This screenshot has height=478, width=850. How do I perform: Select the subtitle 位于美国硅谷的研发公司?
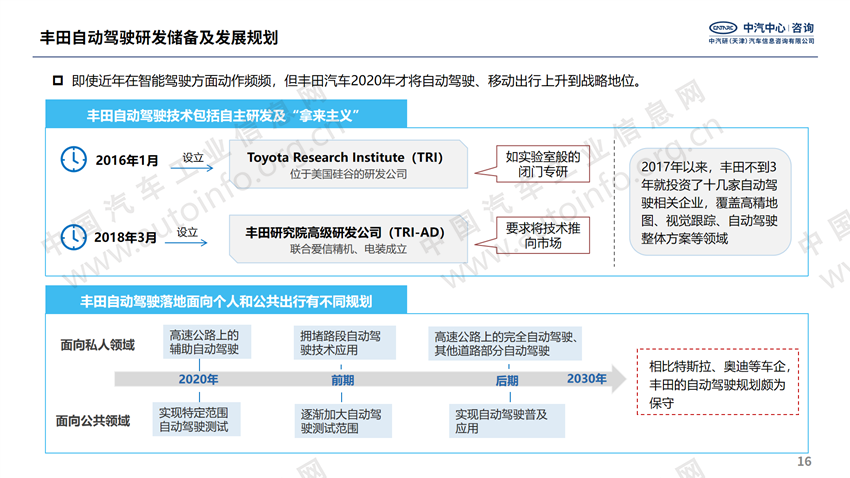click(x=348, y=174)
